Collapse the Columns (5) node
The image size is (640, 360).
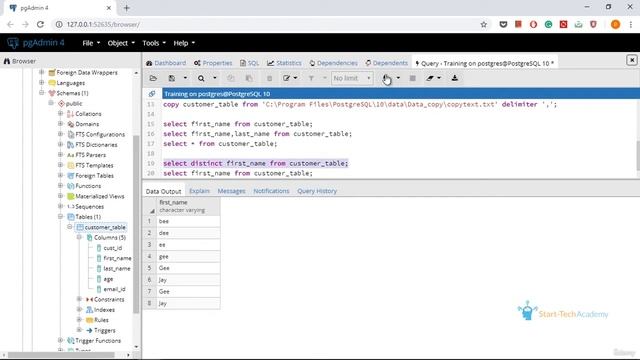(79, 237)
